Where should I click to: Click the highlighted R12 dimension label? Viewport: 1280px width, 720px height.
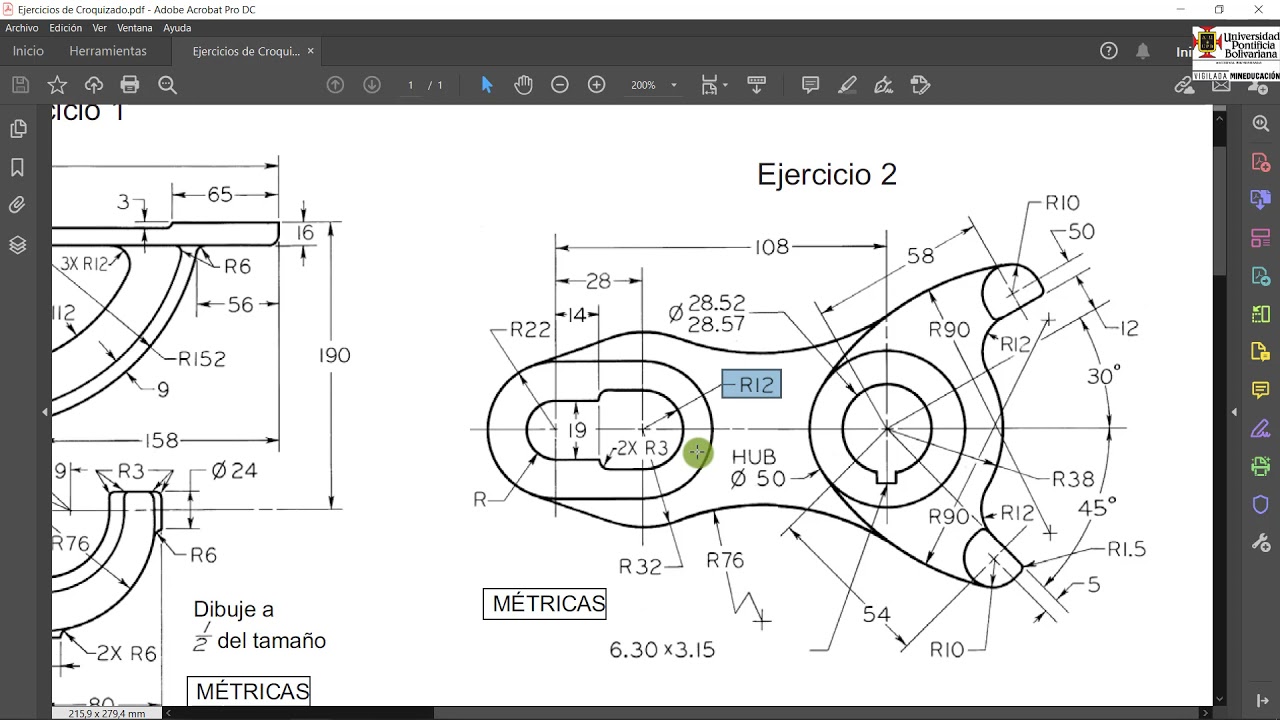coord(751,384)
